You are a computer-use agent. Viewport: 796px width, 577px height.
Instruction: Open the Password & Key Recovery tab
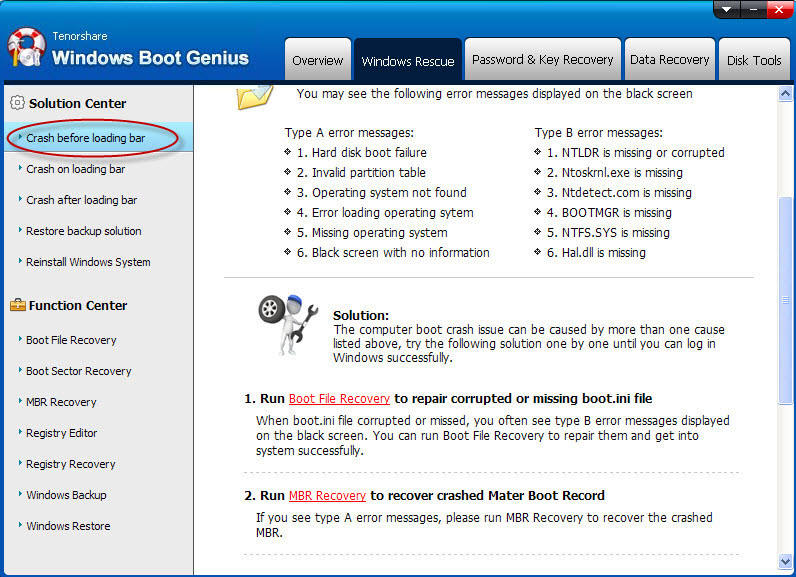[543, 59]
